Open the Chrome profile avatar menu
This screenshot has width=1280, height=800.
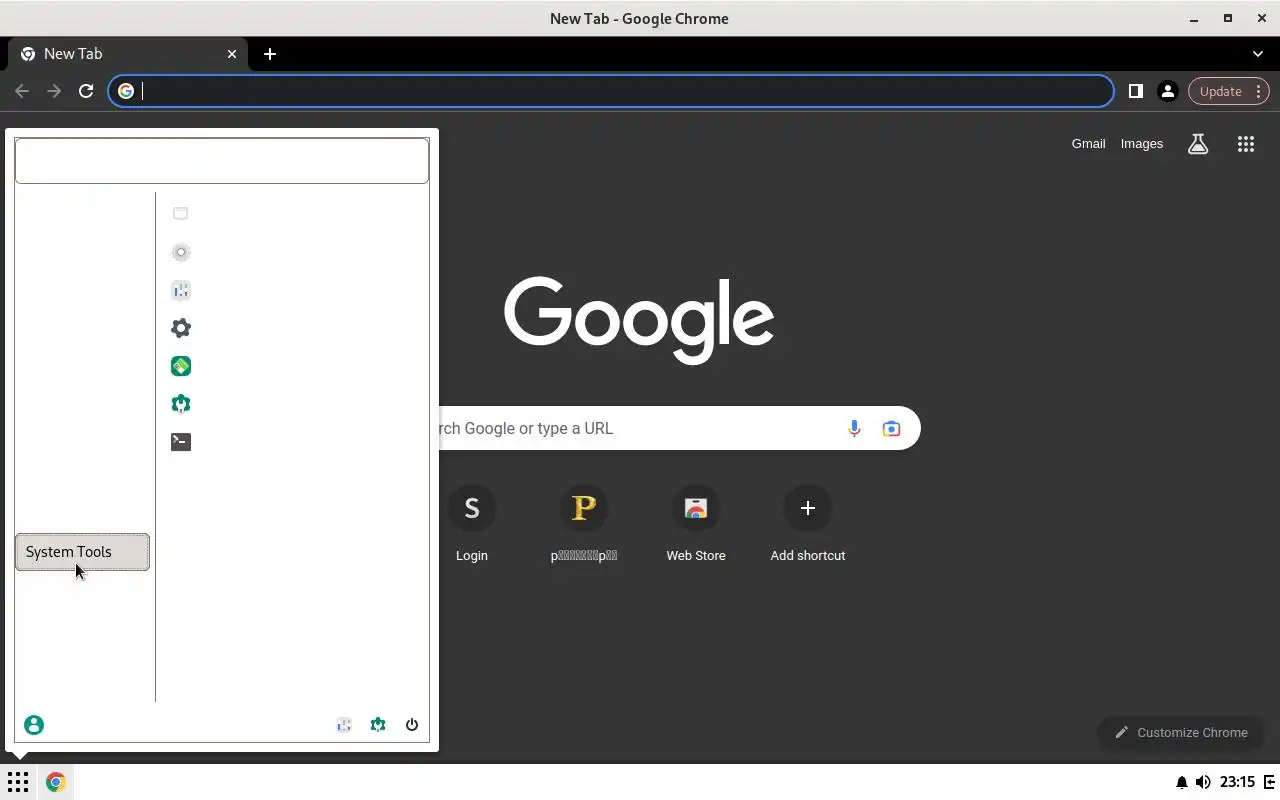(x=1167, y=91)
